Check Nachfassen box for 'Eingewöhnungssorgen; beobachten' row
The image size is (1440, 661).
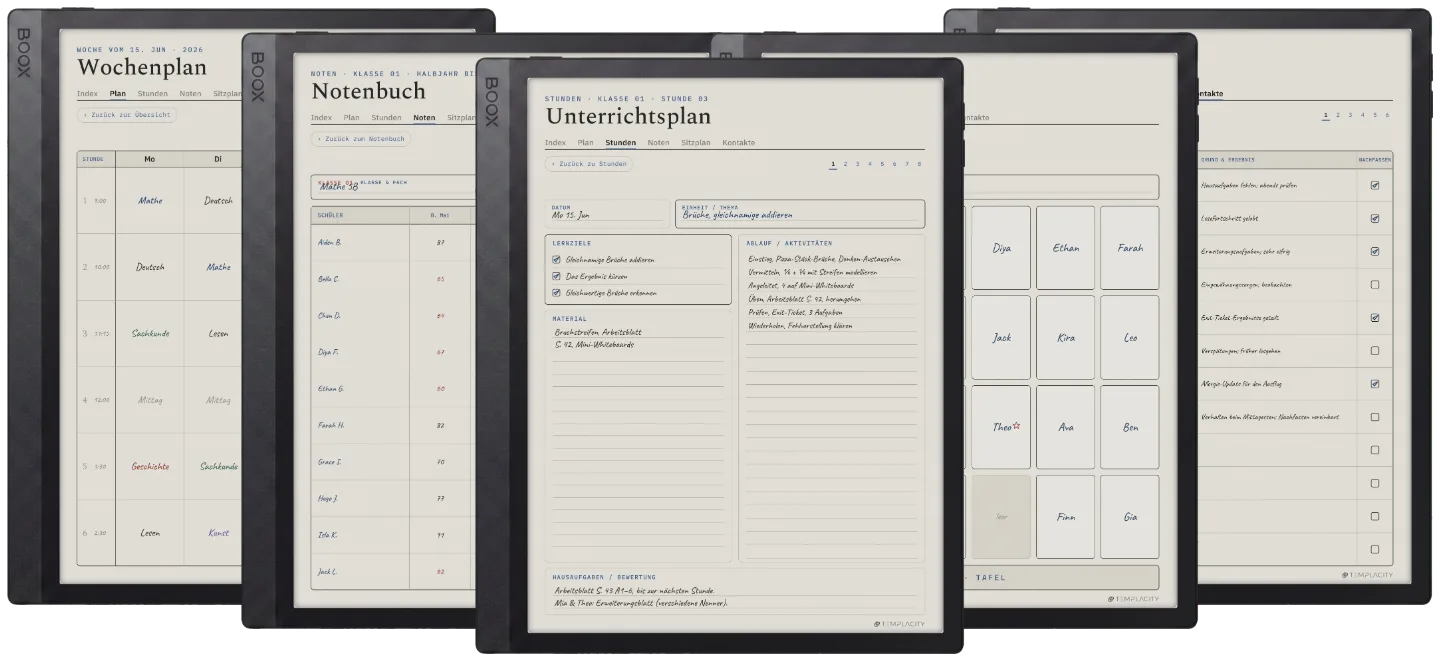click(1374, 284)
